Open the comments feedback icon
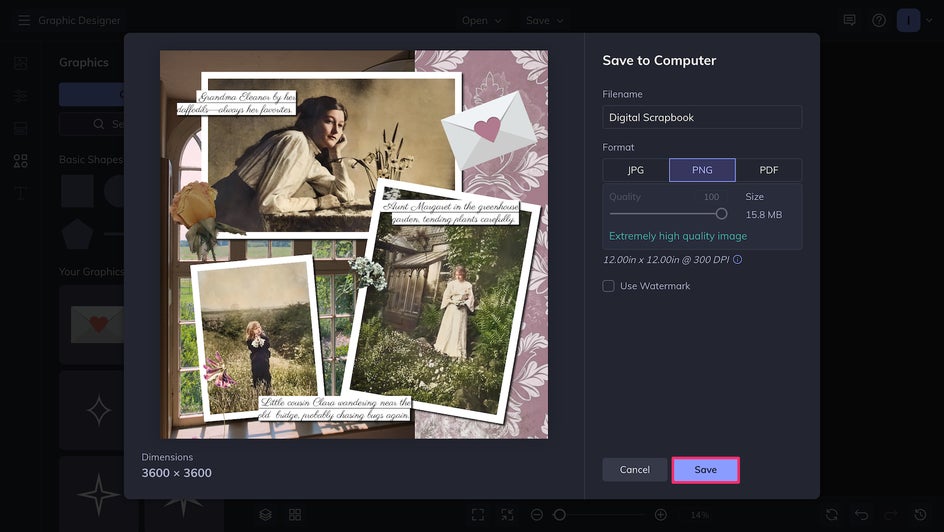Screen dimensions: 944x532 849,20
